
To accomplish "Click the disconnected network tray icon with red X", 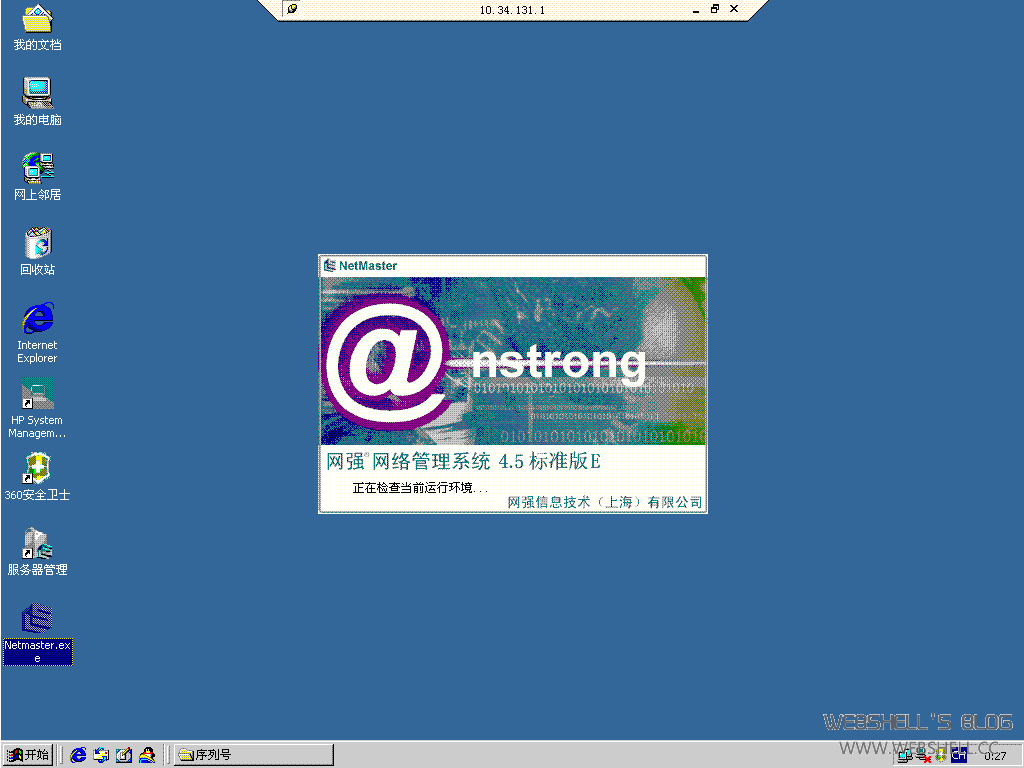I will (x=923, y=756).
